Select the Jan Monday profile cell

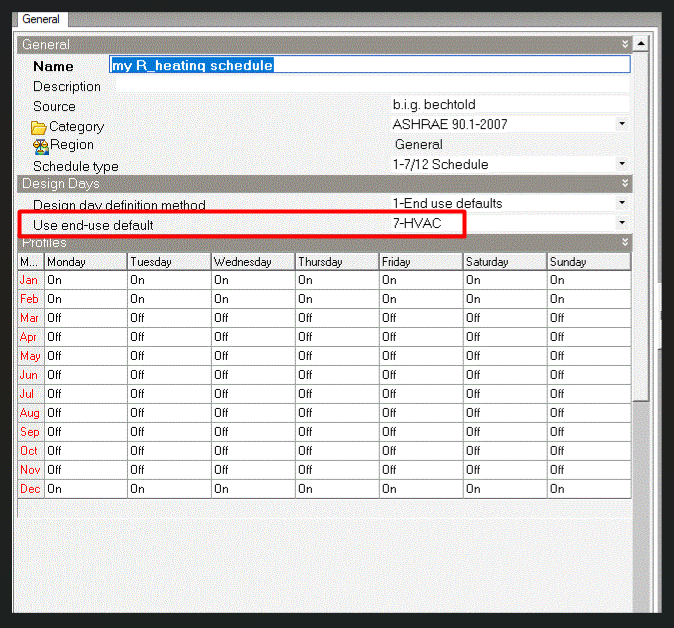pos(86,280)
